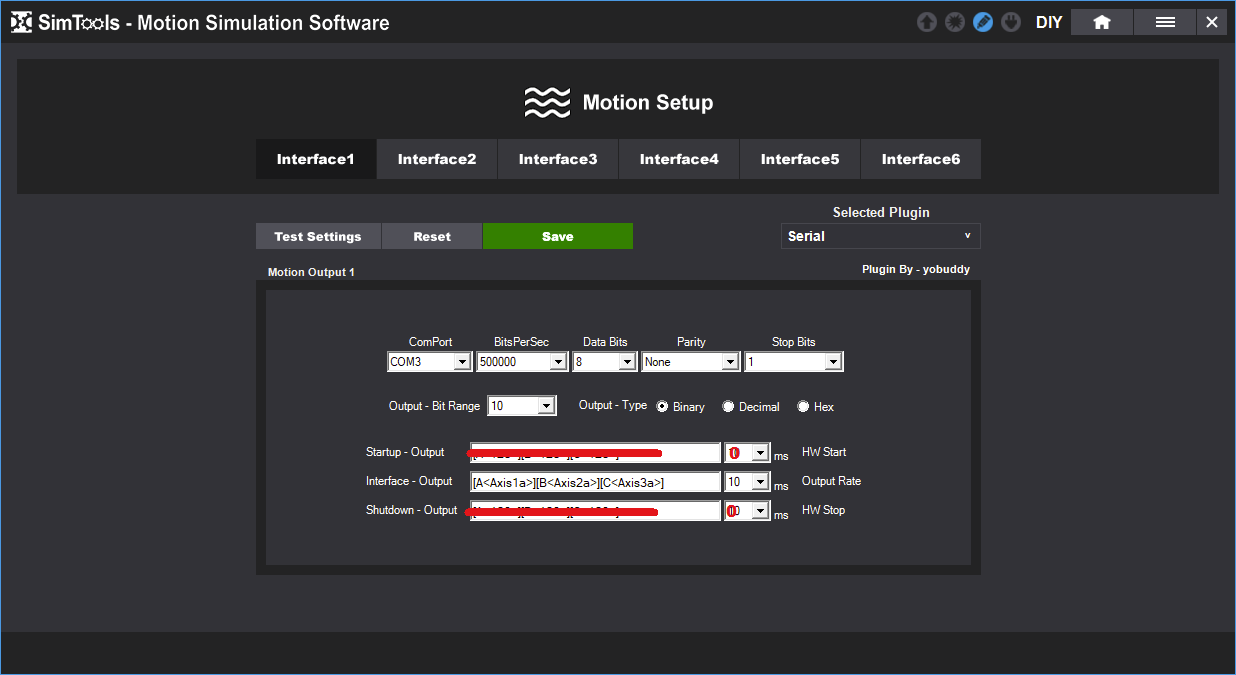Open the BitsPerSec 500000 dropdown
The image size is (1236, 675).
coord(523,362)
